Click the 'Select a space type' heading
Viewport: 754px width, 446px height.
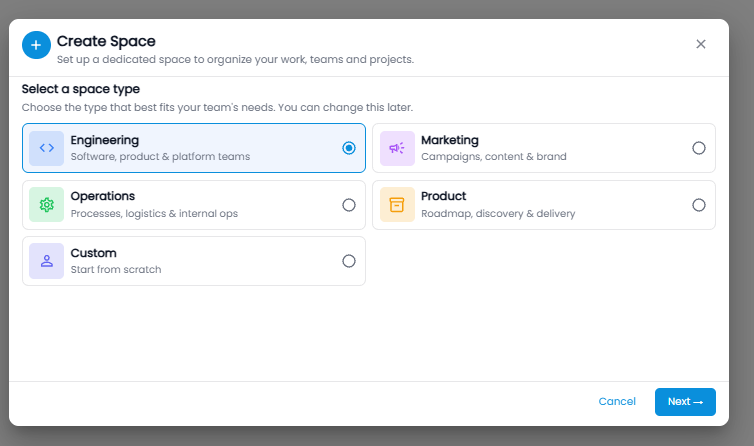point(81,89)
